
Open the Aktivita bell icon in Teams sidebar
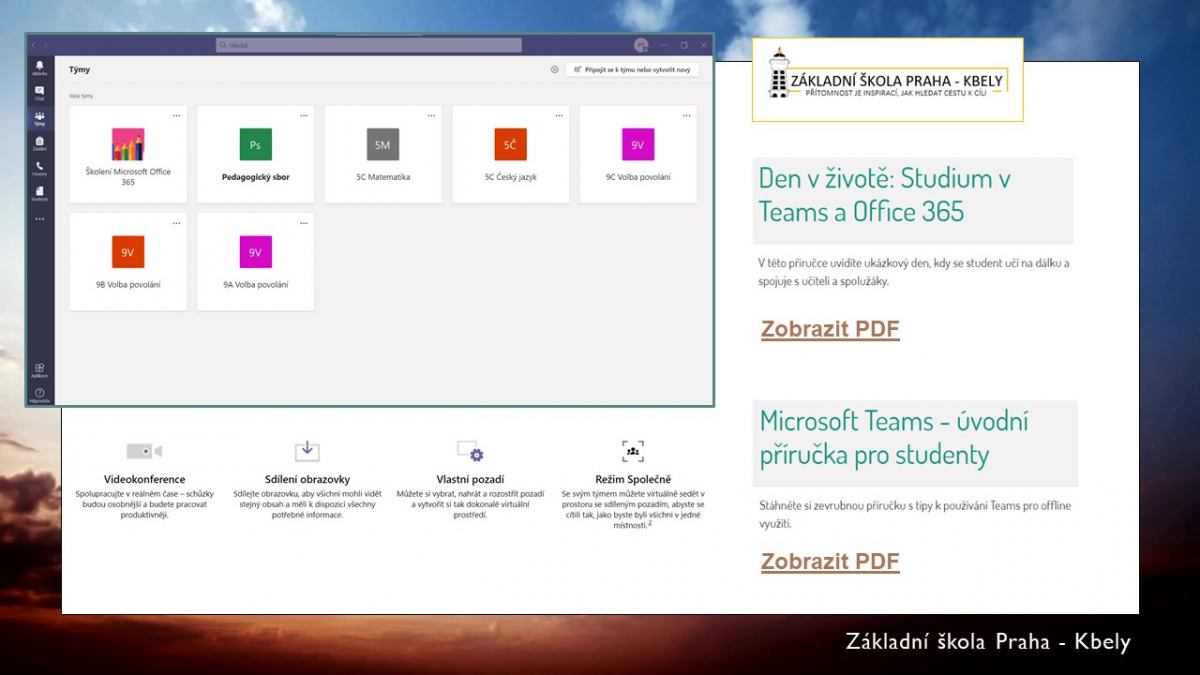pos(40,68)
